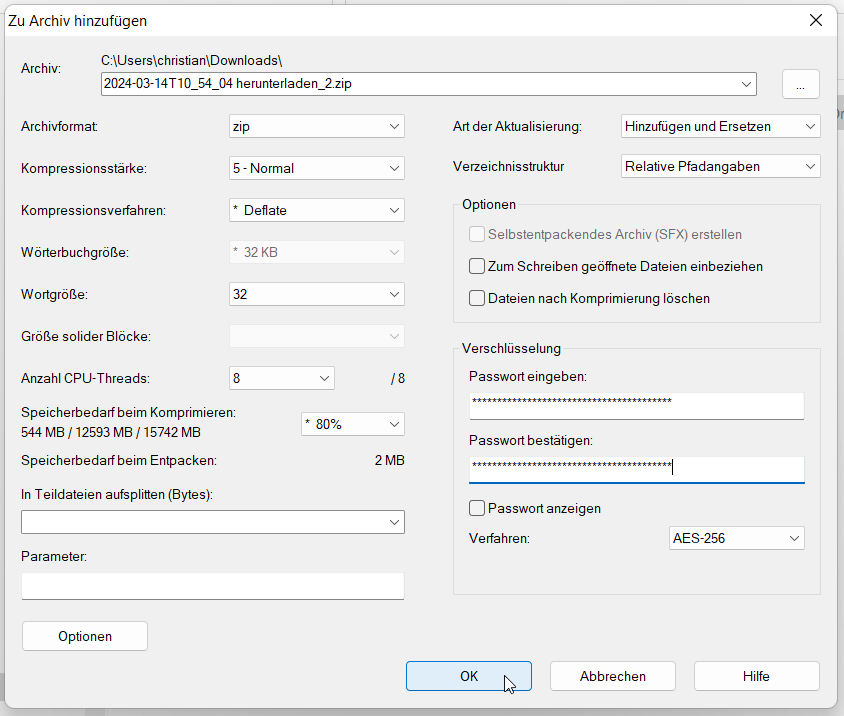Viewport: 844px width, 716px height.
Task: Click the Passwort eingeben field
Action: 636,406
